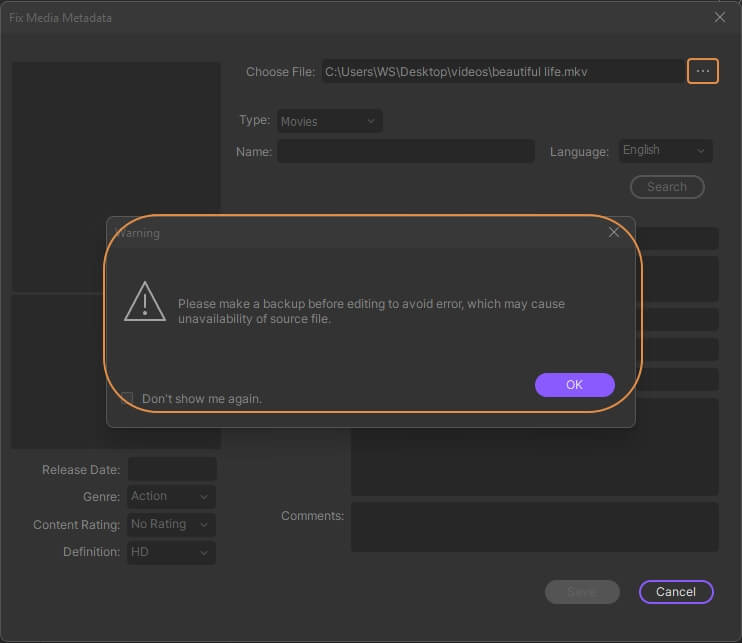Click the greyed-out Save button

(x=582, y=592)
